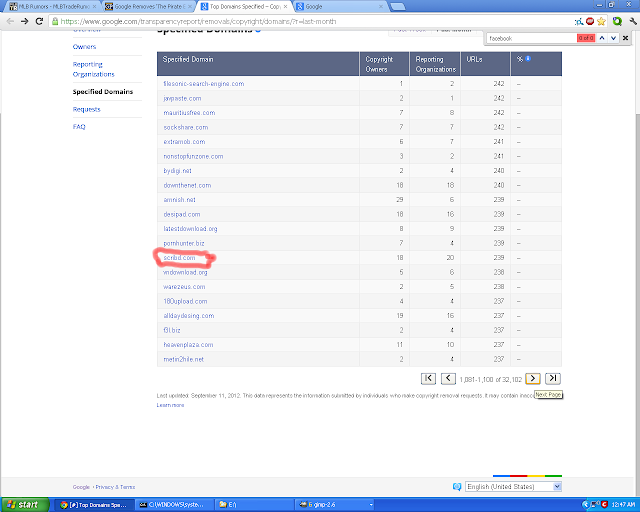The image size is (640, 512).
Task: Open the gimp-2.6 taskbar group
Action: 335,505
